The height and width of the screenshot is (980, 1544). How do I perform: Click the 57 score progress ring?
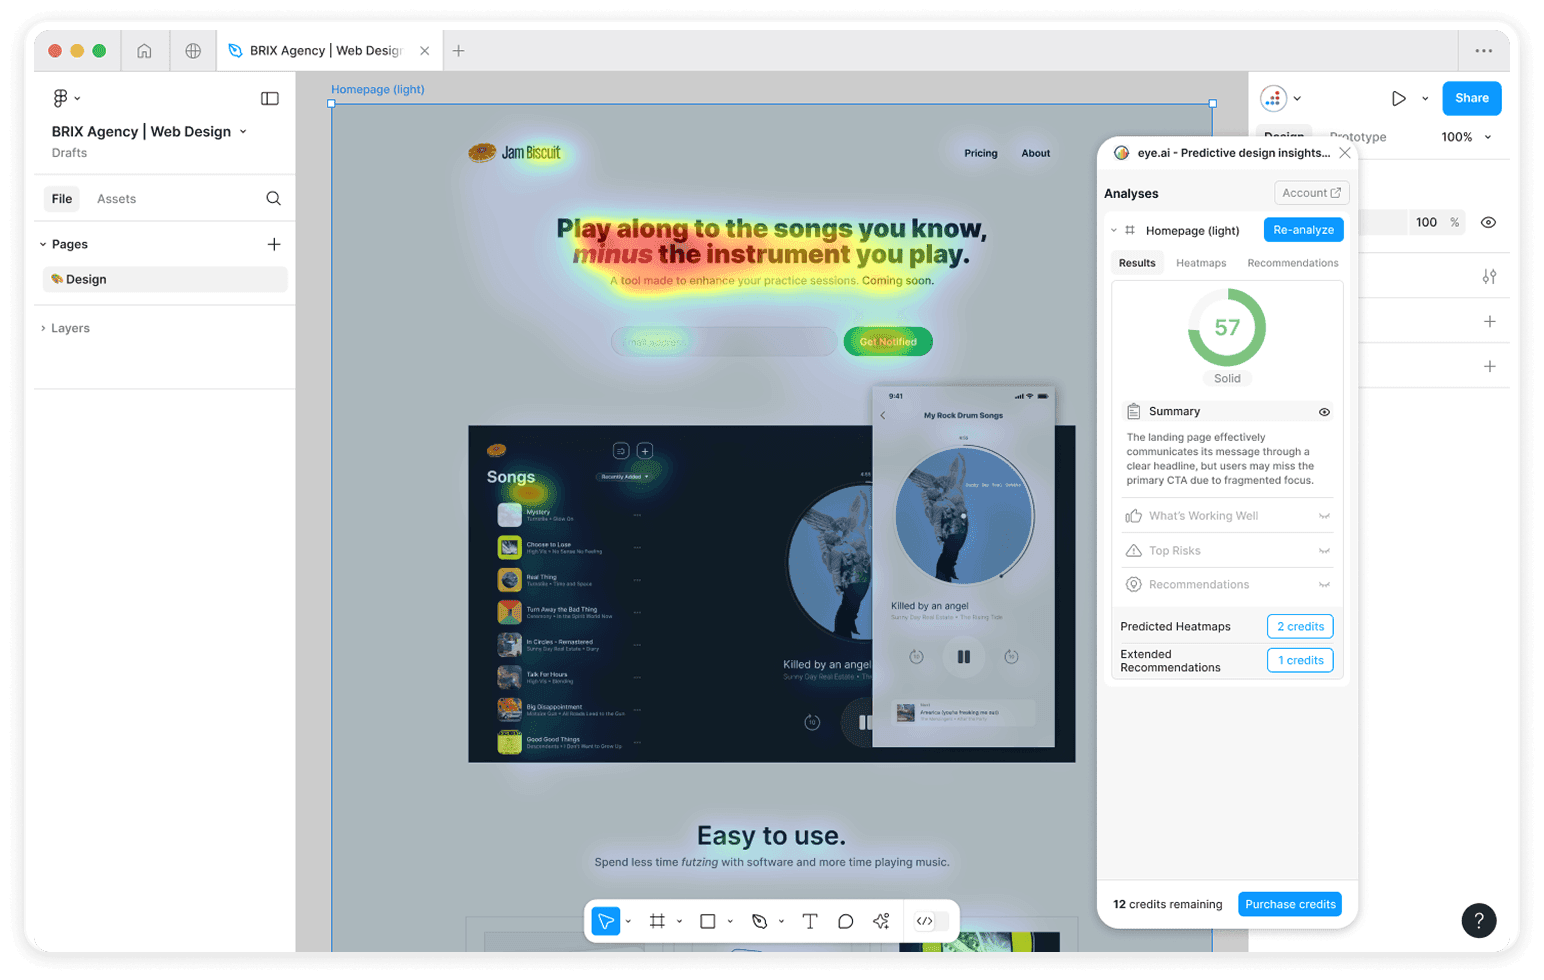[x=1228, y=328]
